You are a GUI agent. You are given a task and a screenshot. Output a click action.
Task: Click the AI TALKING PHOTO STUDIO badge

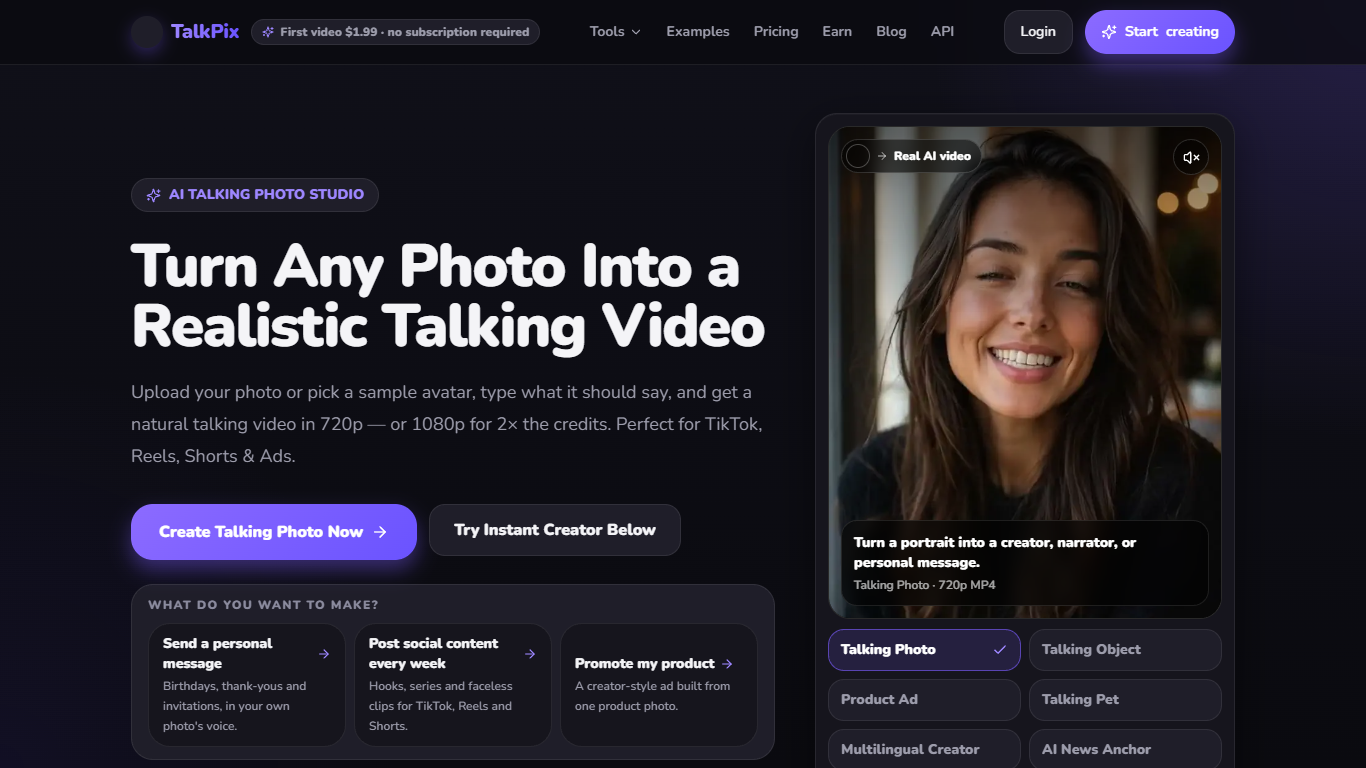pos(255,195)
